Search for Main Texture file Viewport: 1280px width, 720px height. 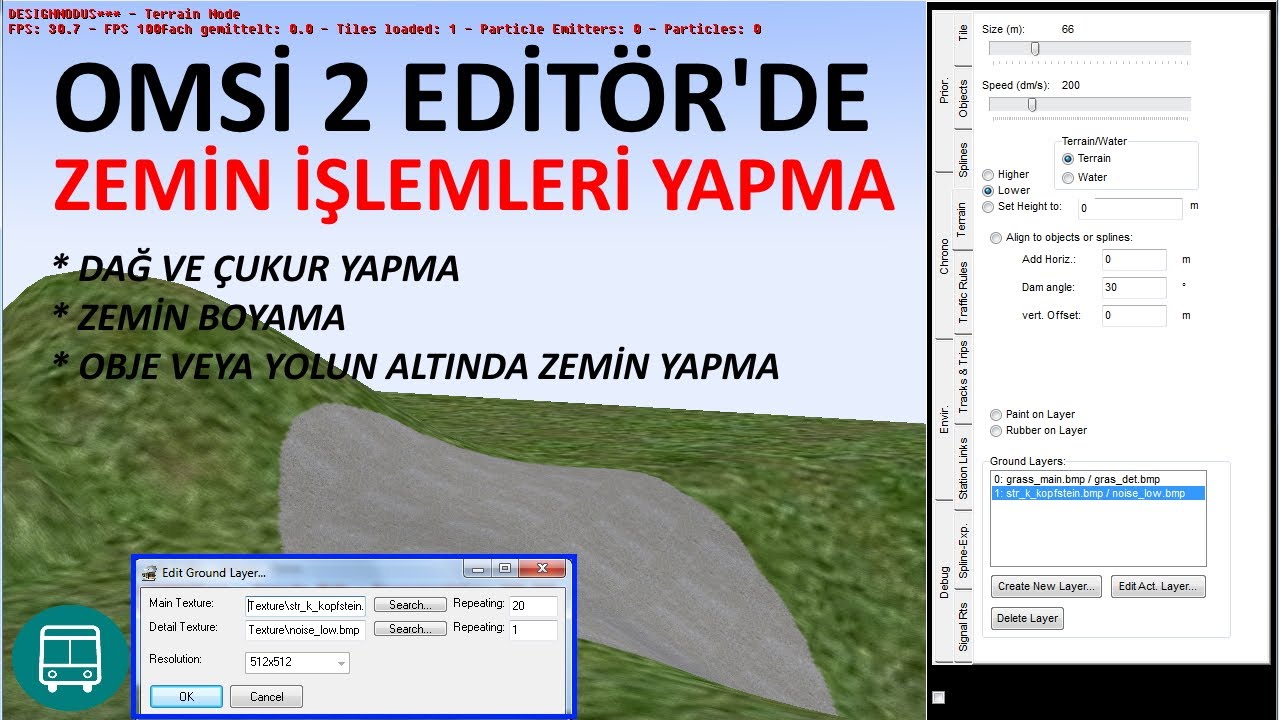pos(410,605)
